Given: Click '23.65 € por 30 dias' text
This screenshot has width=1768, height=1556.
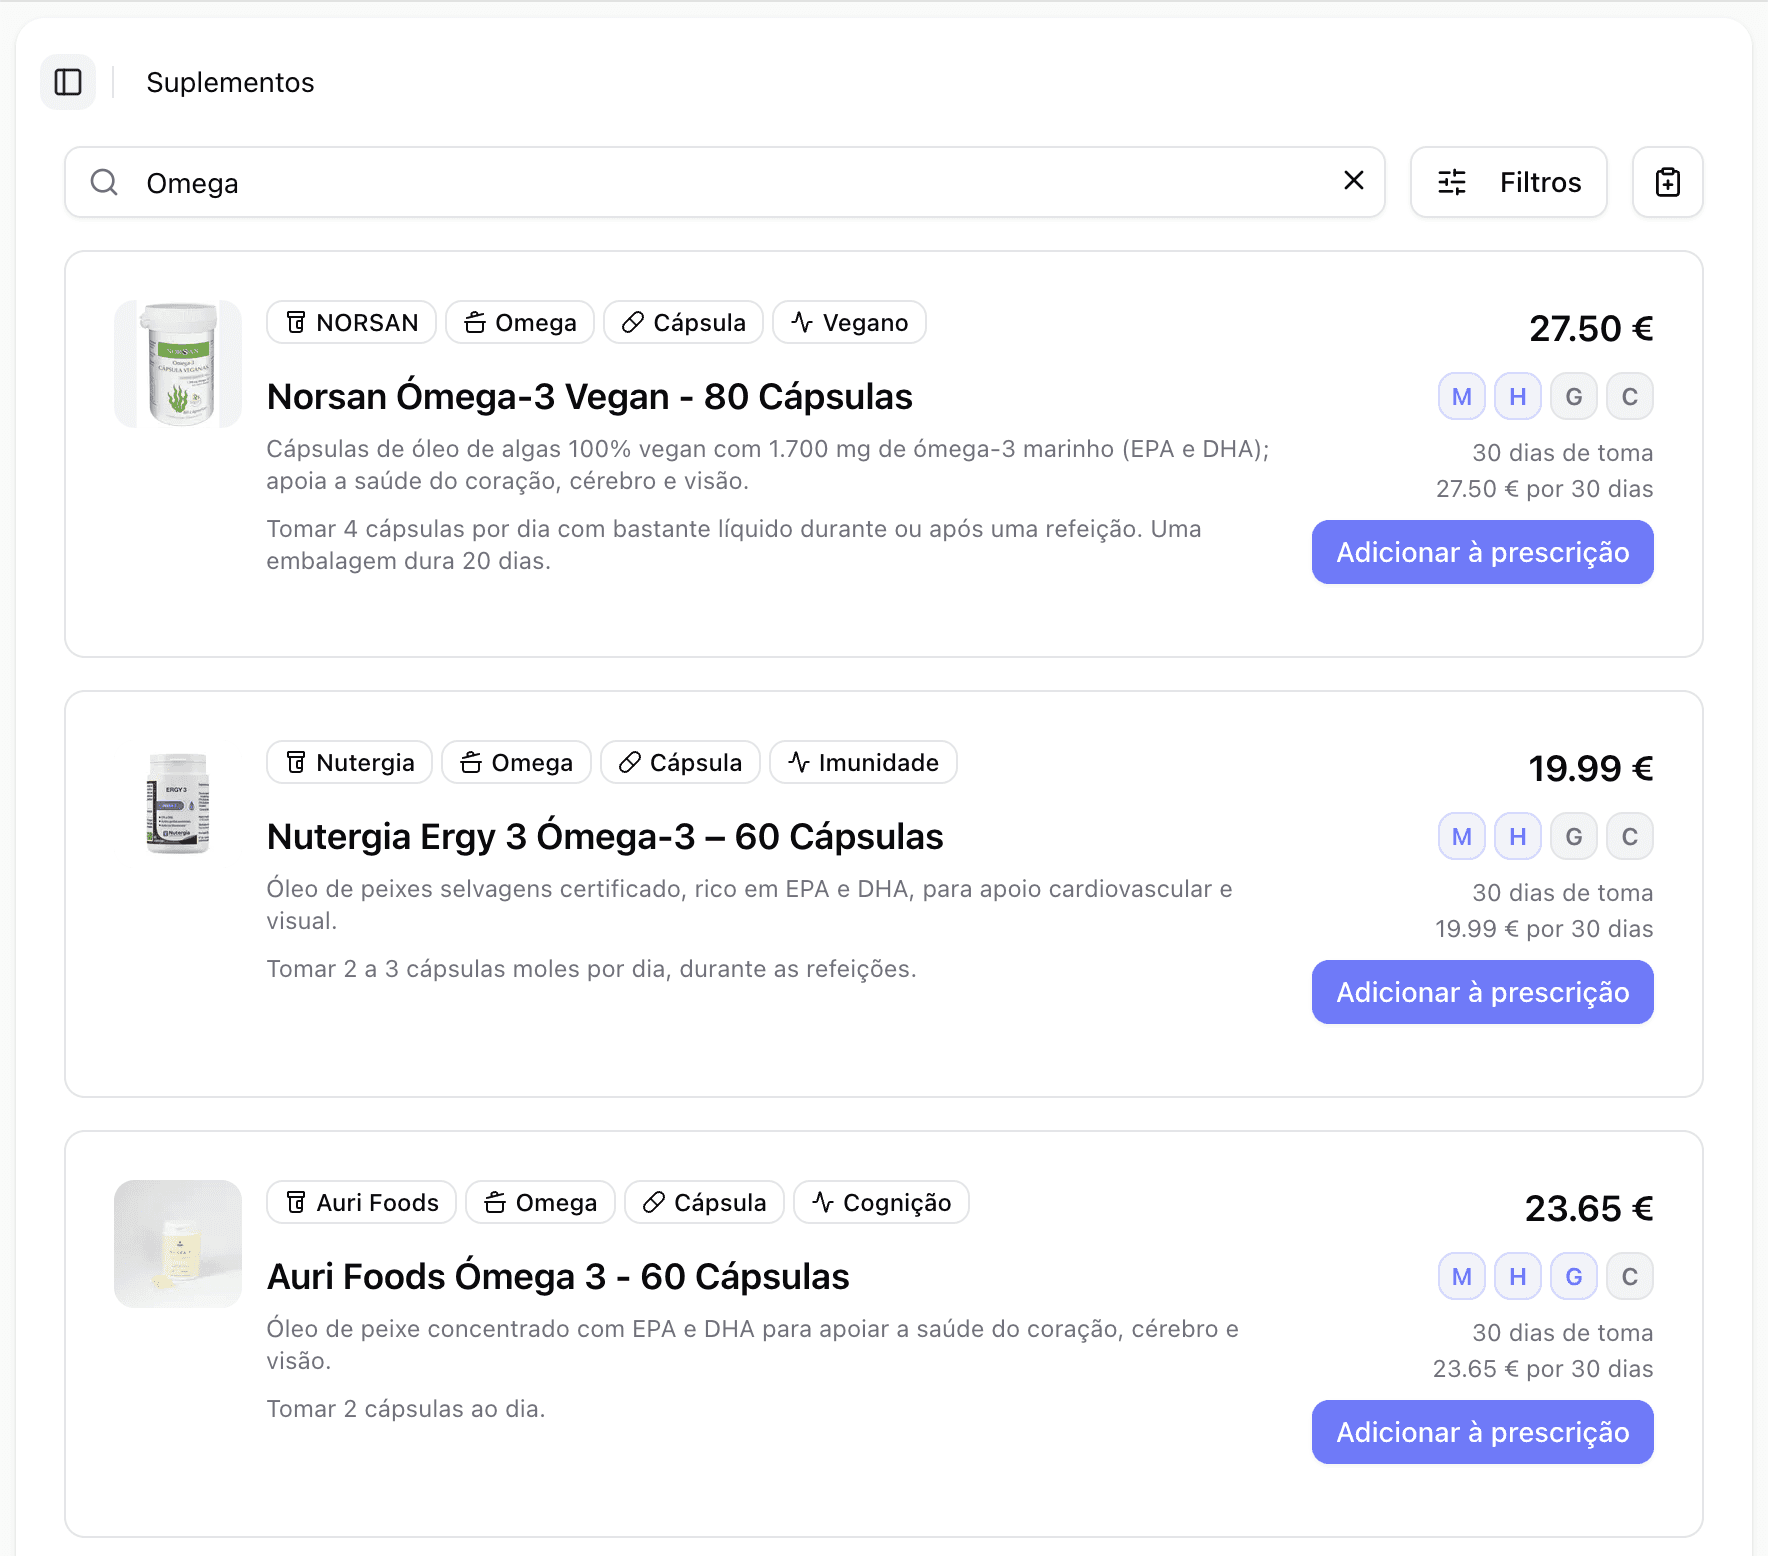Looking at the screenshot, I should coord(1542,1368).
